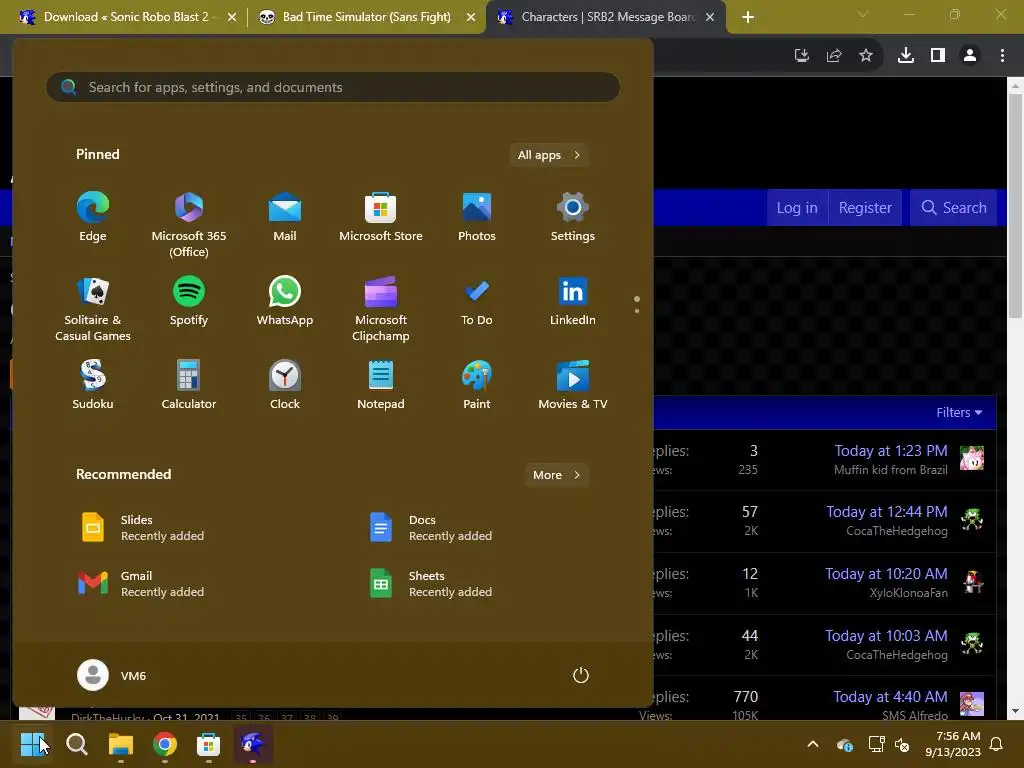Open a new Chrome tab

click(x=748, y=17)
